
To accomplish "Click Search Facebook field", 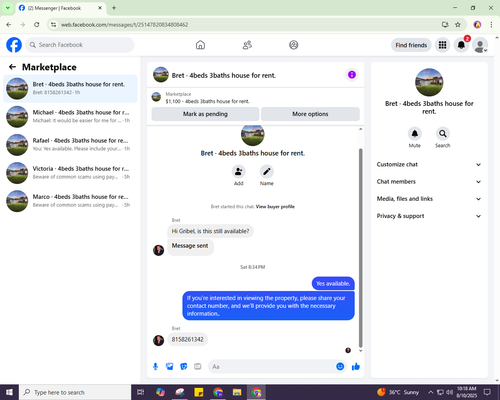I will 80,45.
